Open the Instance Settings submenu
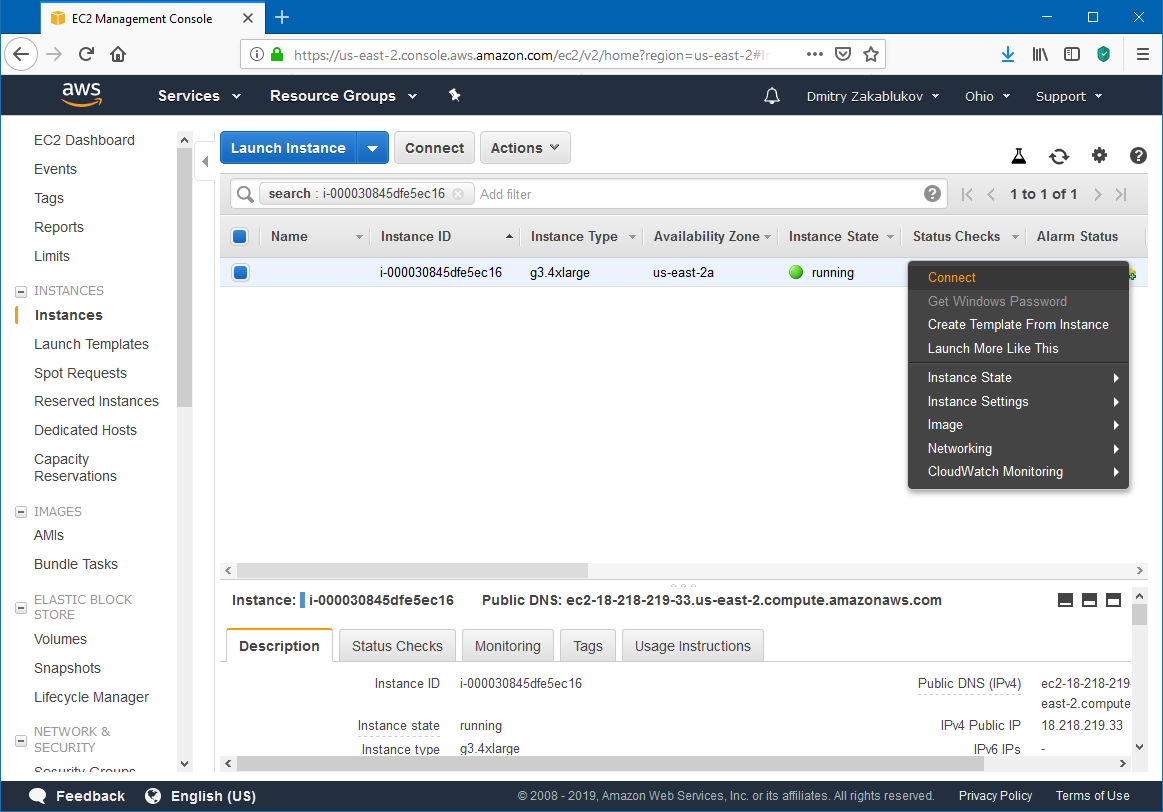This screenshot has height=812, width=1163. click(x=1018, y=401)
